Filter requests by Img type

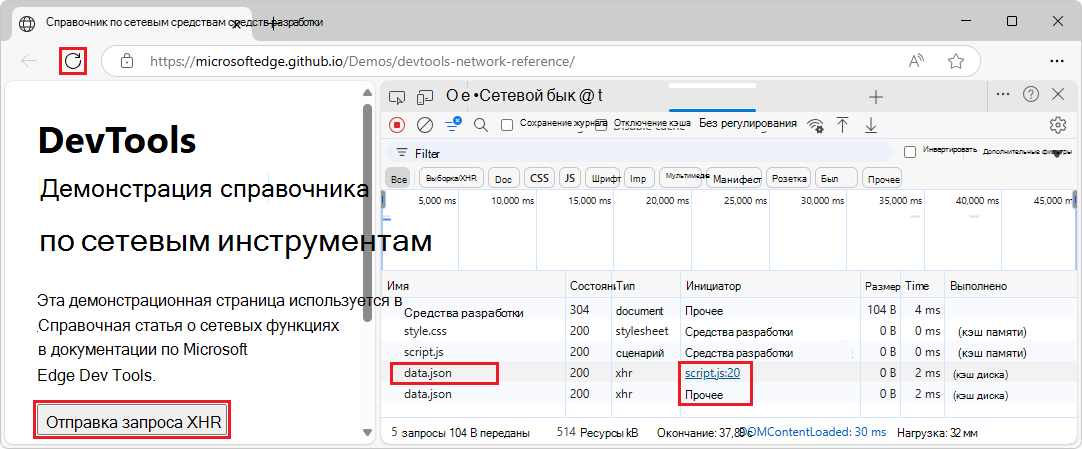tap(638, 179)
